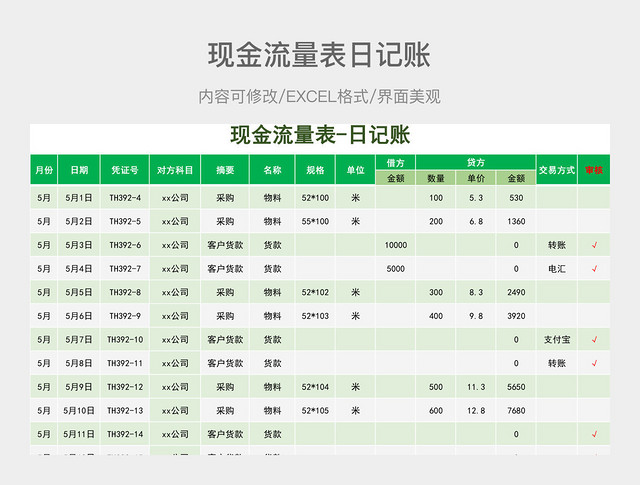
Task: Click the unit price 12.8
Action: pyautogui.click(x=476, y=411)
